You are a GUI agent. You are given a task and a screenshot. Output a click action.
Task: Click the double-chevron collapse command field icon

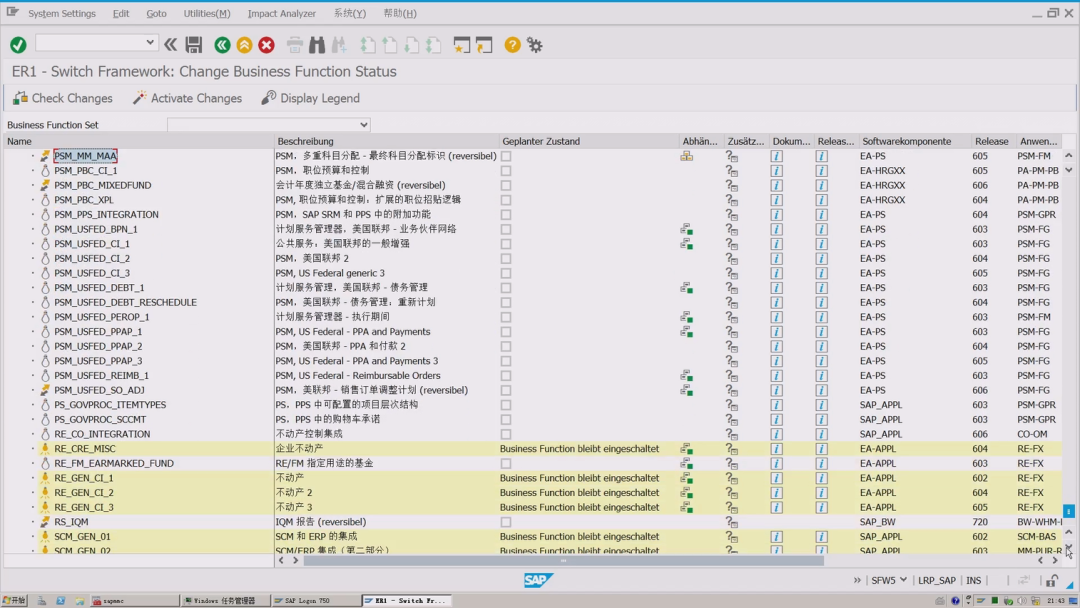[170, 45]
